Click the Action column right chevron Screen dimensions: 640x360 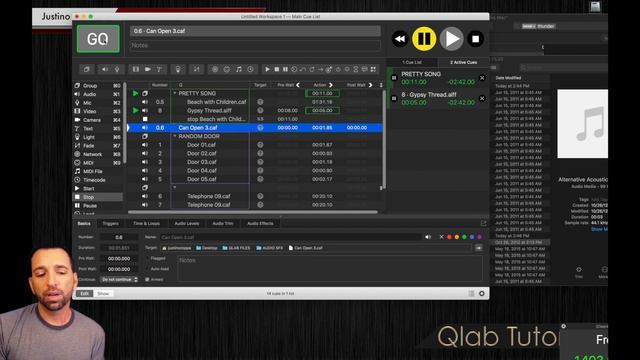(x=331, y=85)
